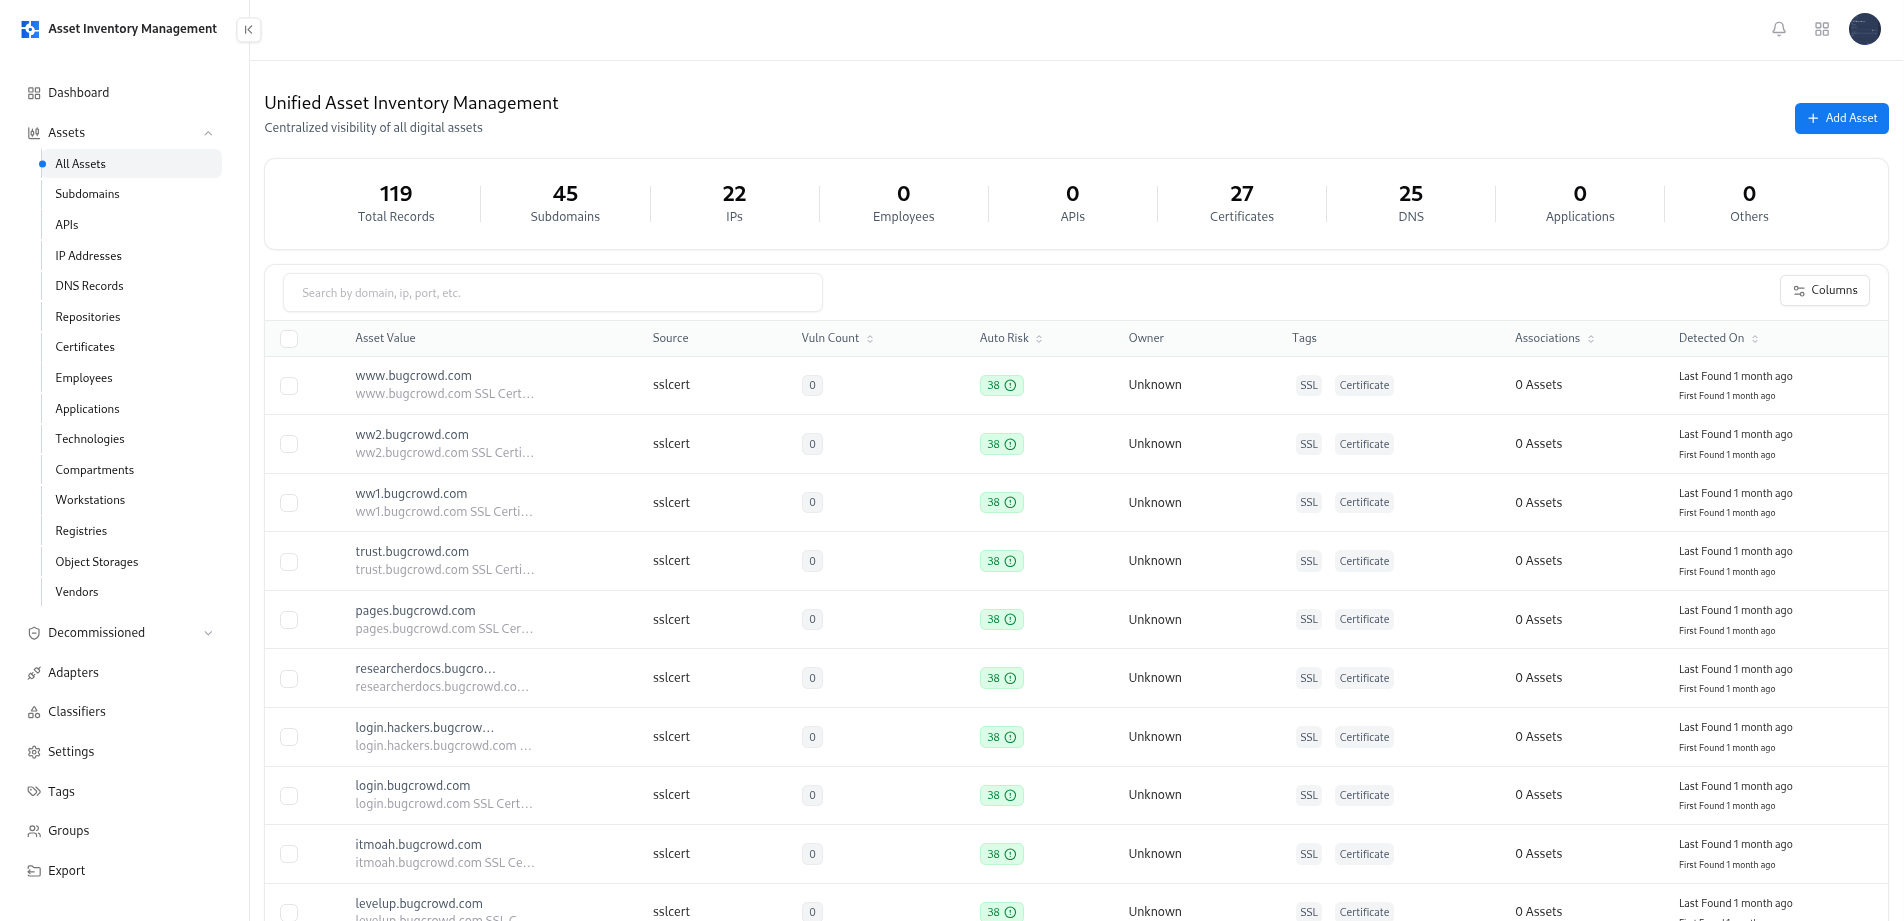Image resolution: width=1904 pixels, height=921 pixels.
Task: Click risk info icon for www.bugcrowd.com
Action: (1010, 385)
